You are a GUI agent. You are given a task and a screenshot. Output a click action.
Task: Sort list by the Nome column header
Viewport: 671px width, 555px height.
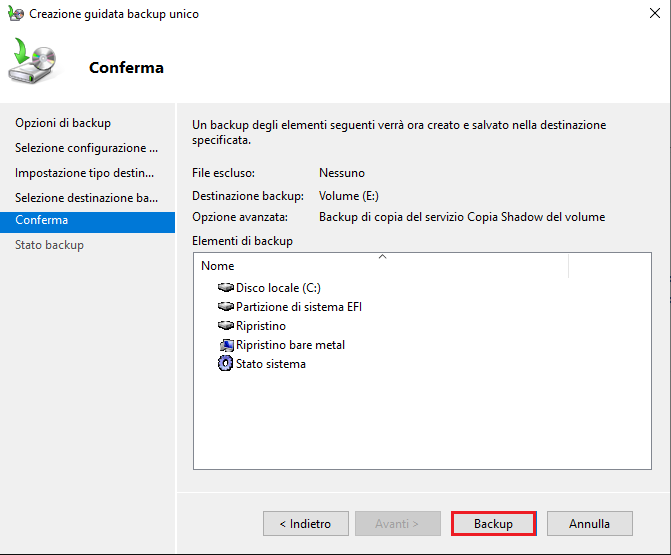218,266
